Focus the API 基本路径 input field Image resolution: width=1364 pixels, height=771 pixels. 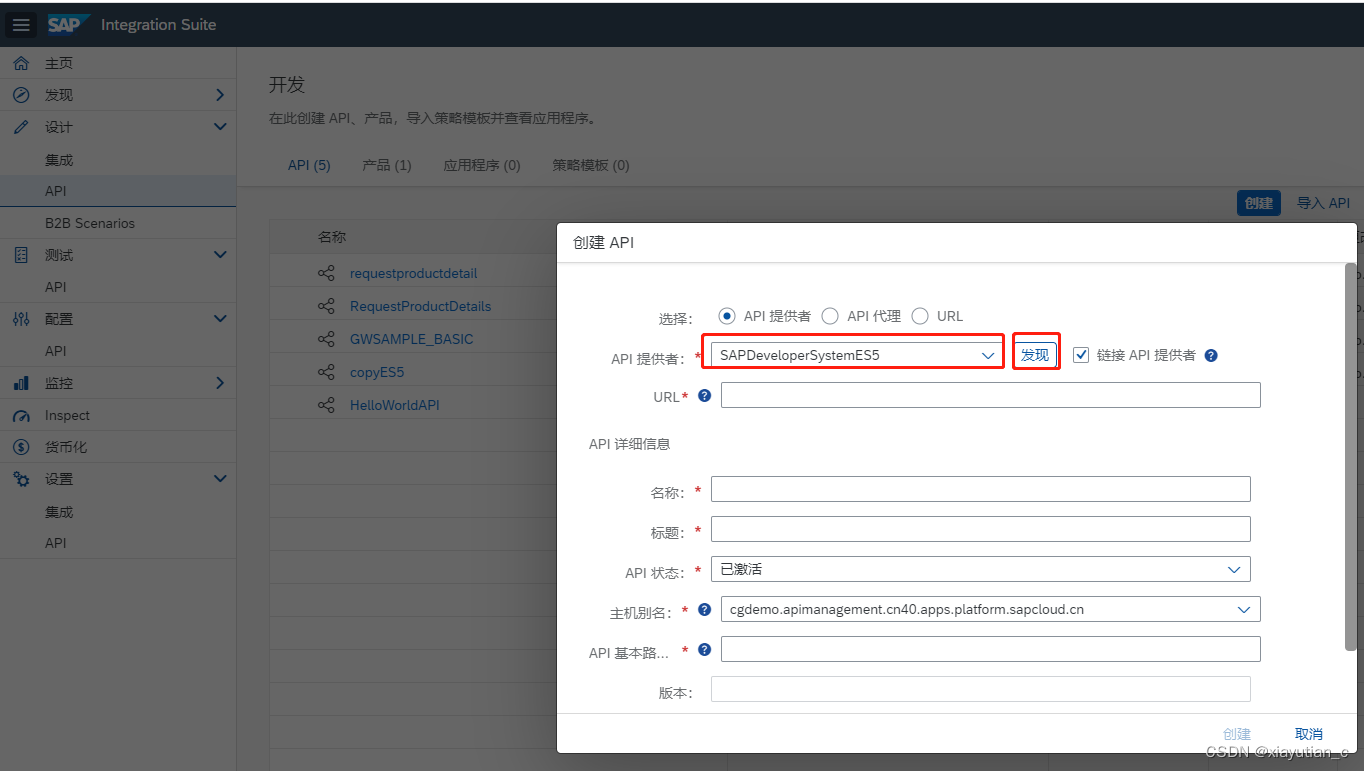coord(991,649)
